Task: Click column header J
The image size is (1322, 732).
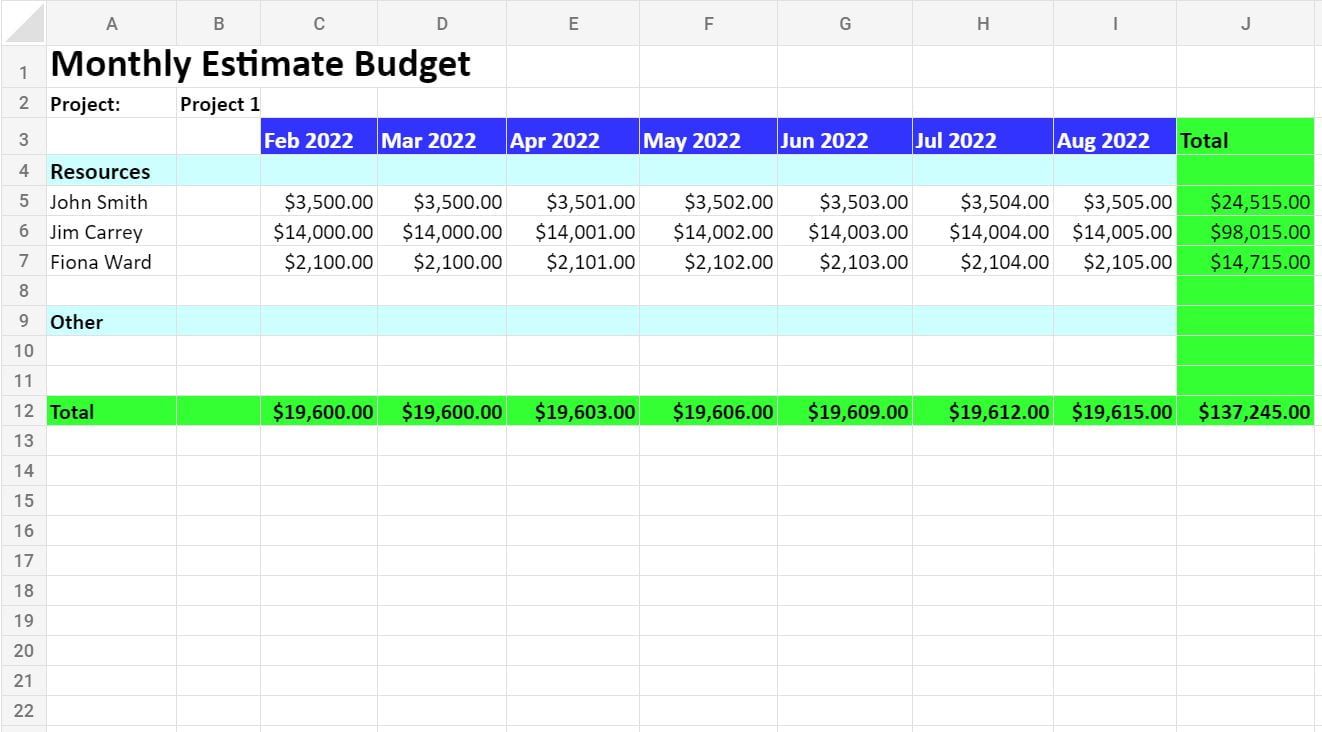Action: (x=1245, y=22)
